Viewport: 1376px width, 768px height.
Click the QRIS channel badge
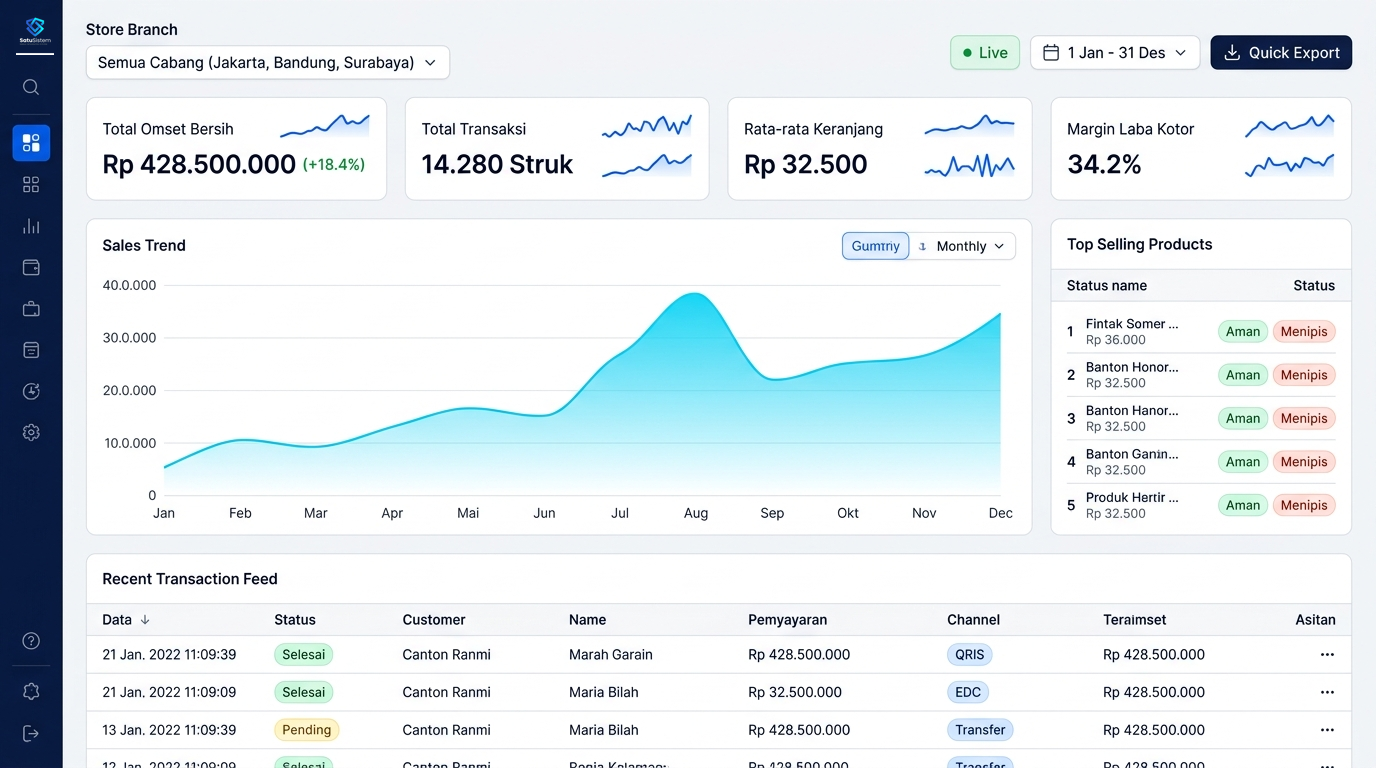click(970, 655)
